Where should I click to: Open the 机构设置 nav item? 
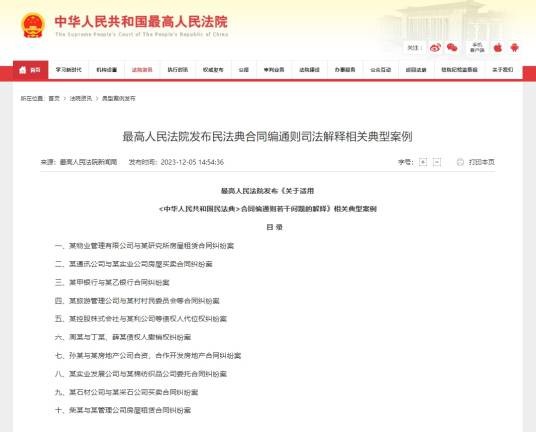point(107,70)
